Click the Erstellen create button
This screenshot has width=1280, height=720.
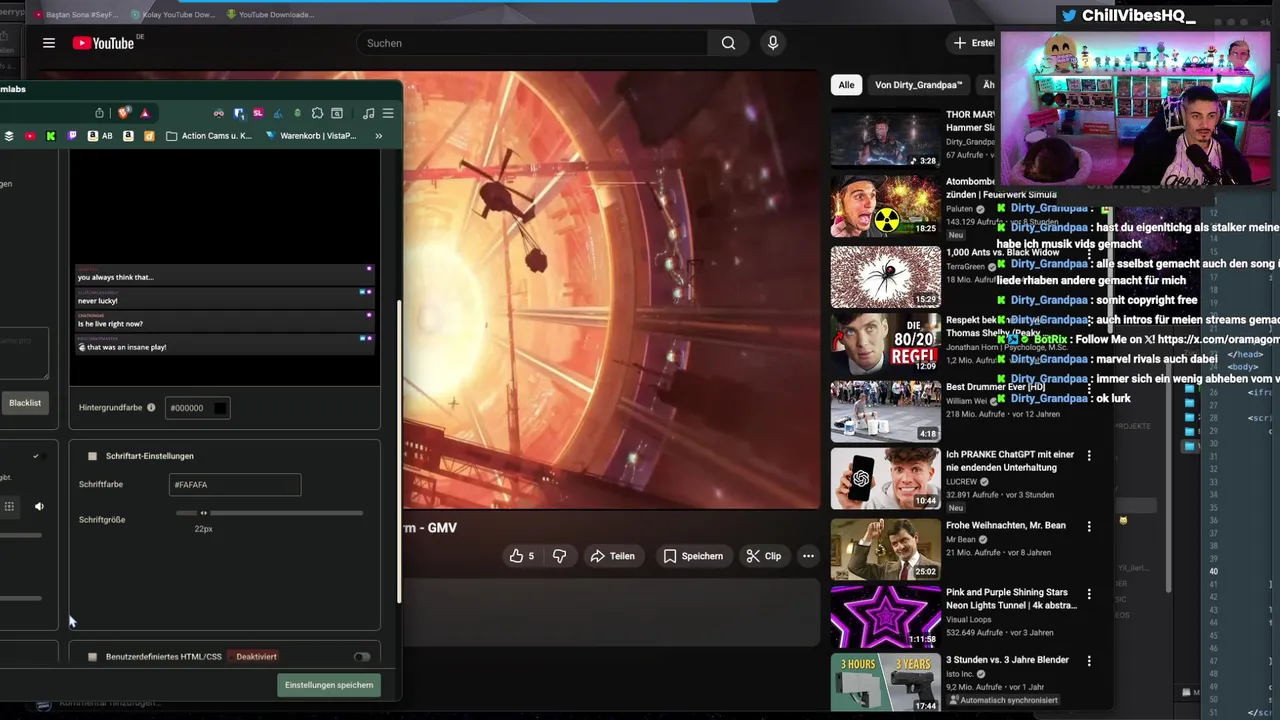point(974,43)
